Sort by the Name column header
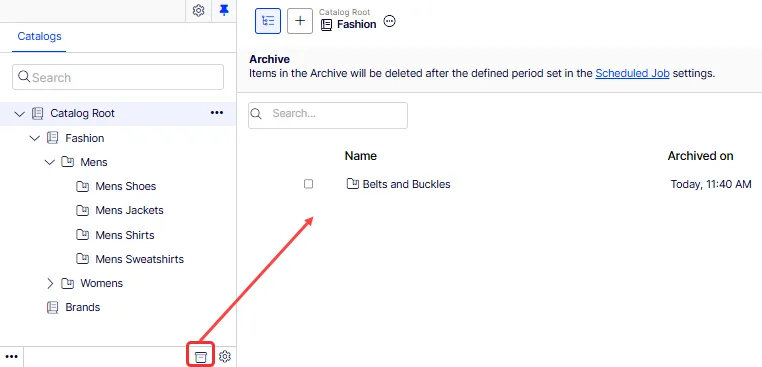 pyautogui.click(x=361, y=156)
